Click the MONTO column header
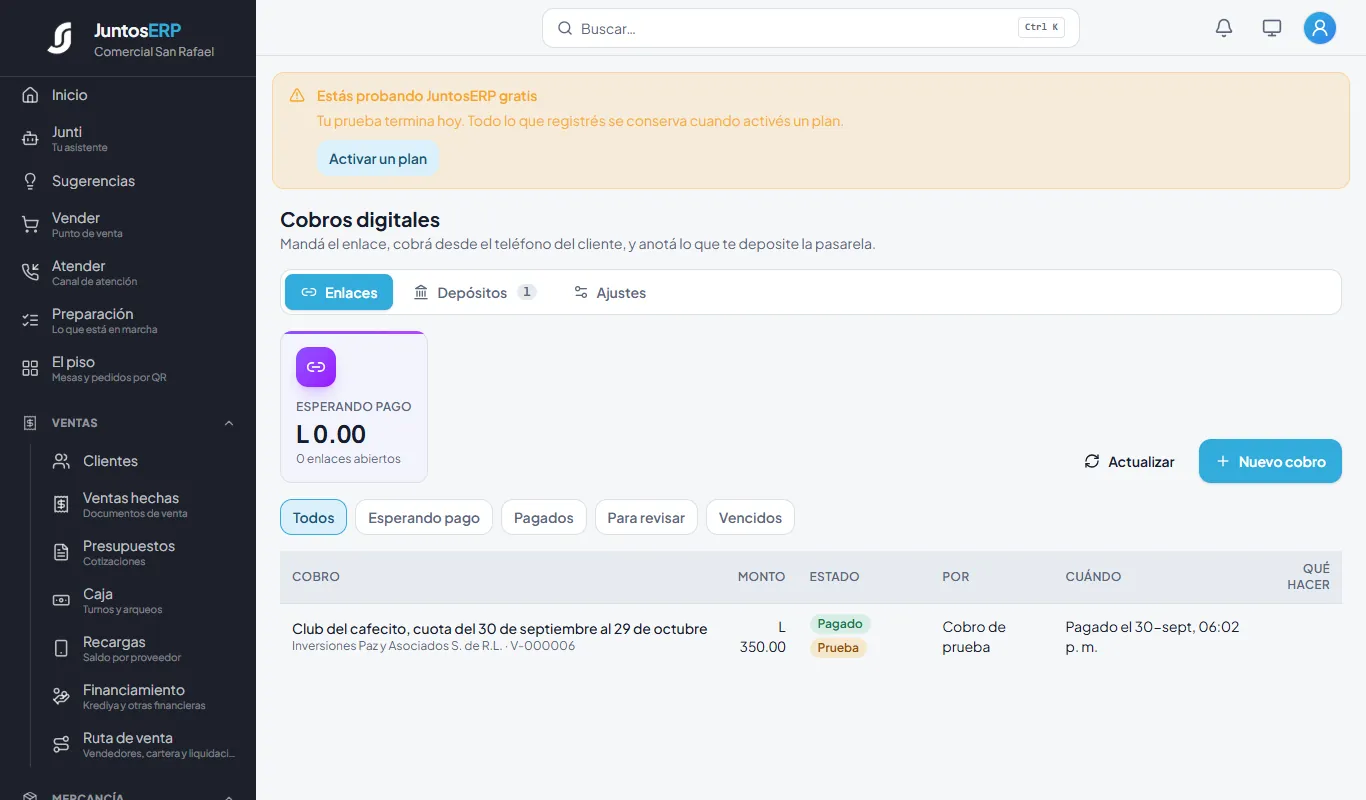Image resolution: width=1366 pixels, height=800 pixels. [x=761, y=577]
